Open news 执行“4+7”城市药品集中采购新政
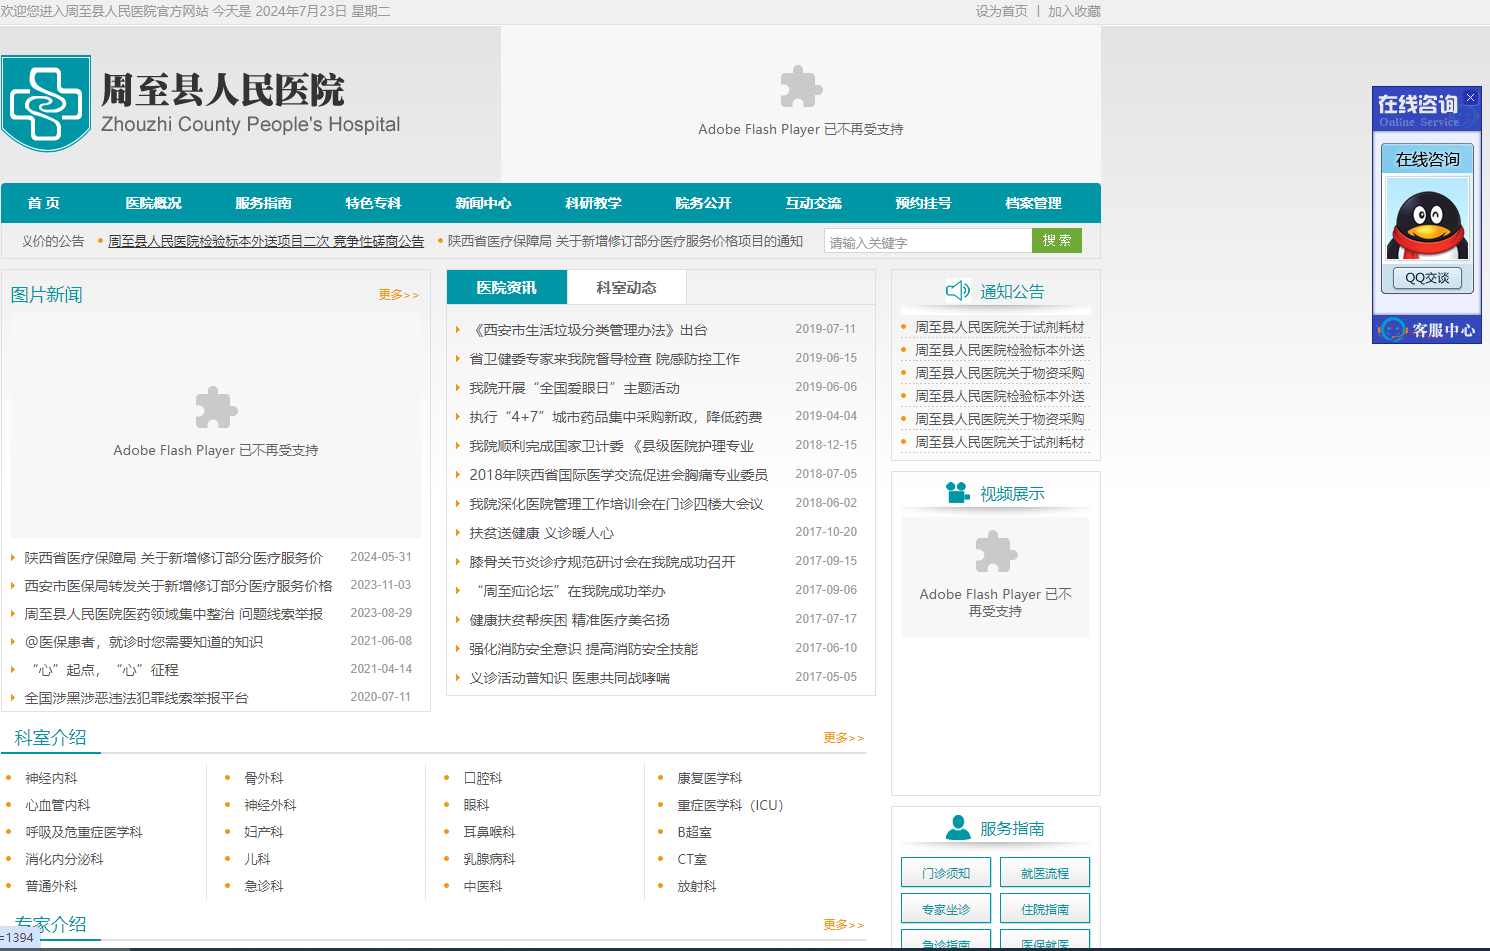 [x=616, y=417]
